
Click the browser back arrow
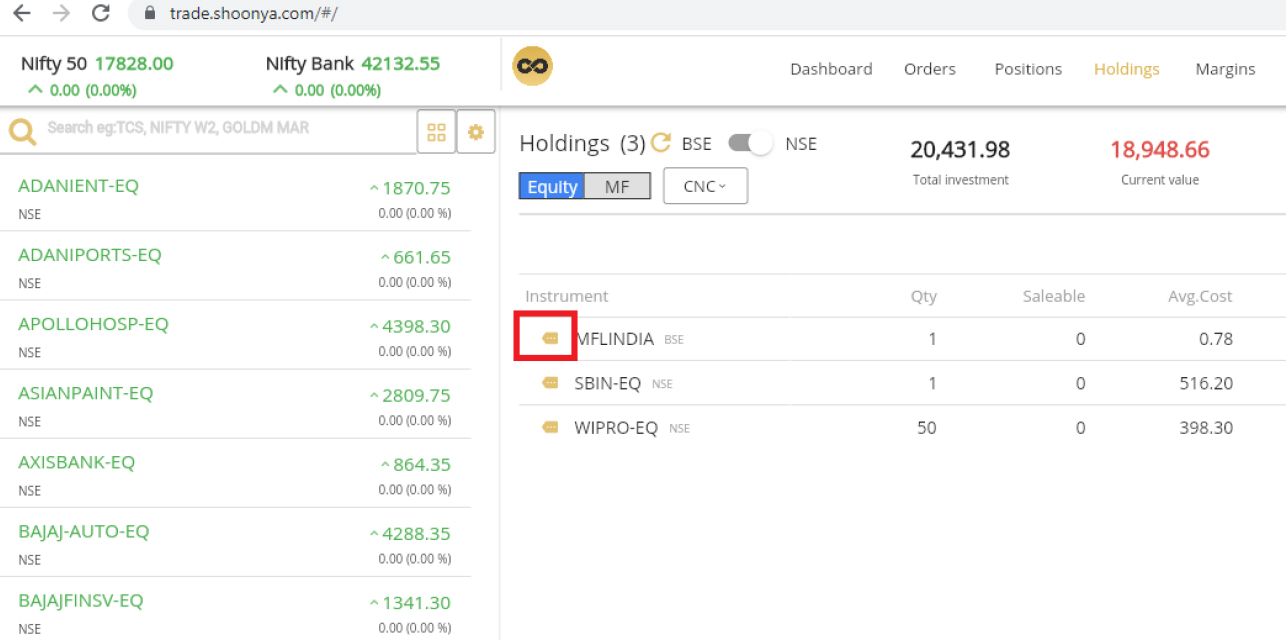point(21,14)
